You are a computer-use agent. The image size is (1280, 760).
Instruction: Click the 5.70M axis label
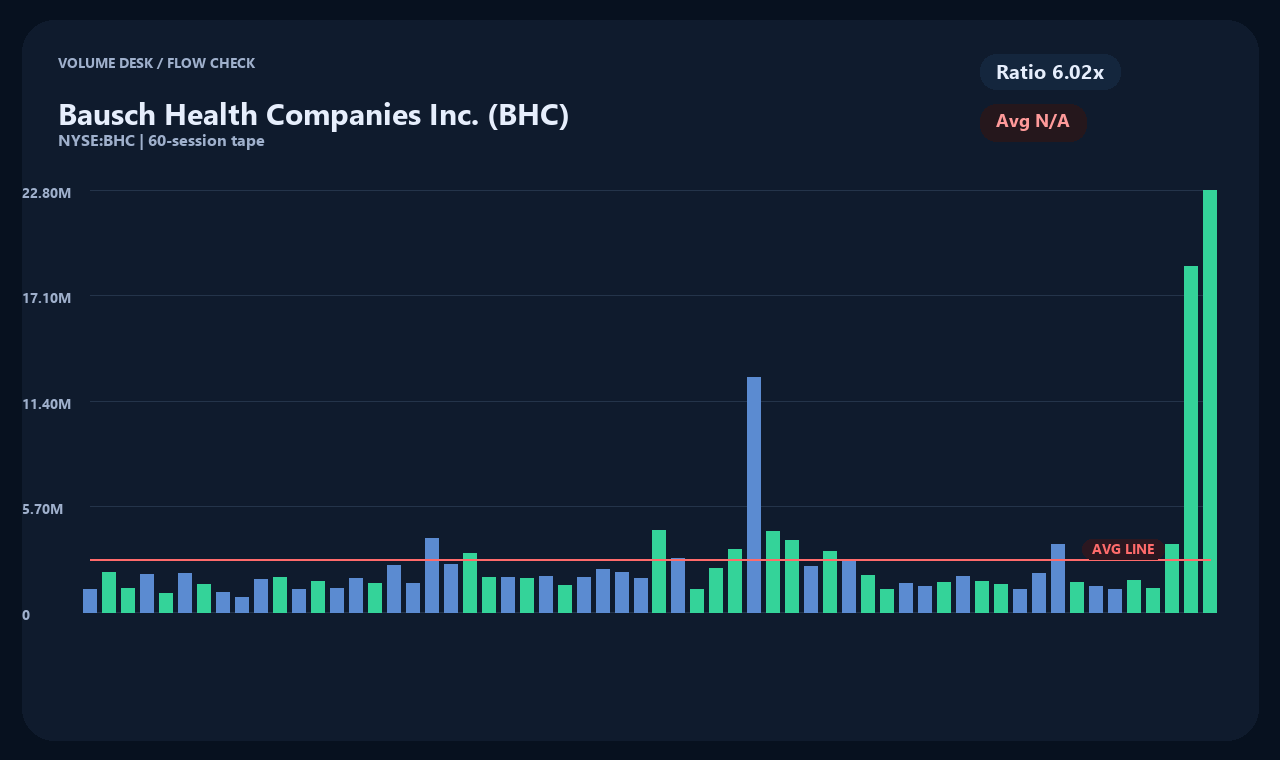point(43,508)
